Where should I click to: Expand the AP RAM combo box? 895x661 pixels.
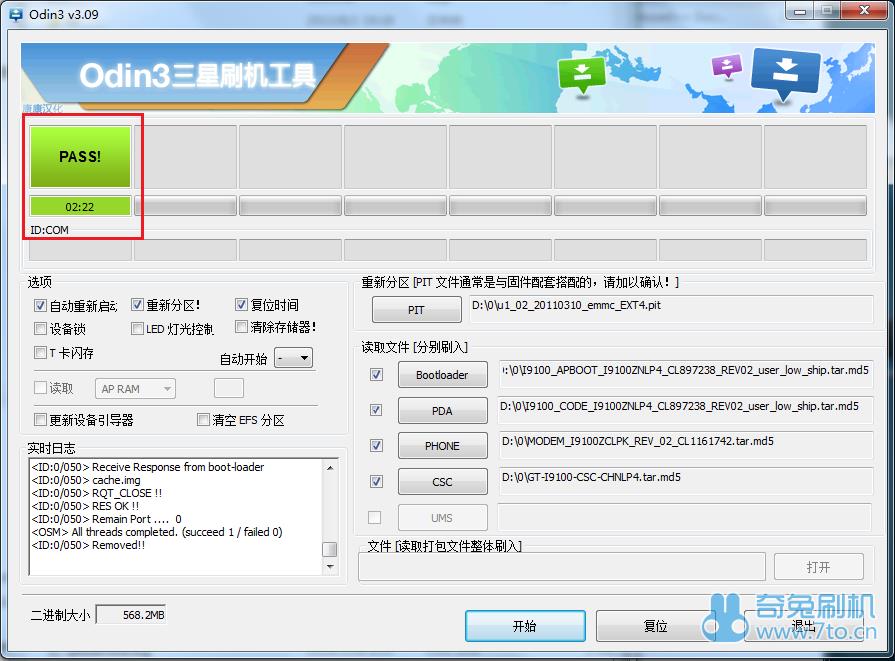pos(136,389)
